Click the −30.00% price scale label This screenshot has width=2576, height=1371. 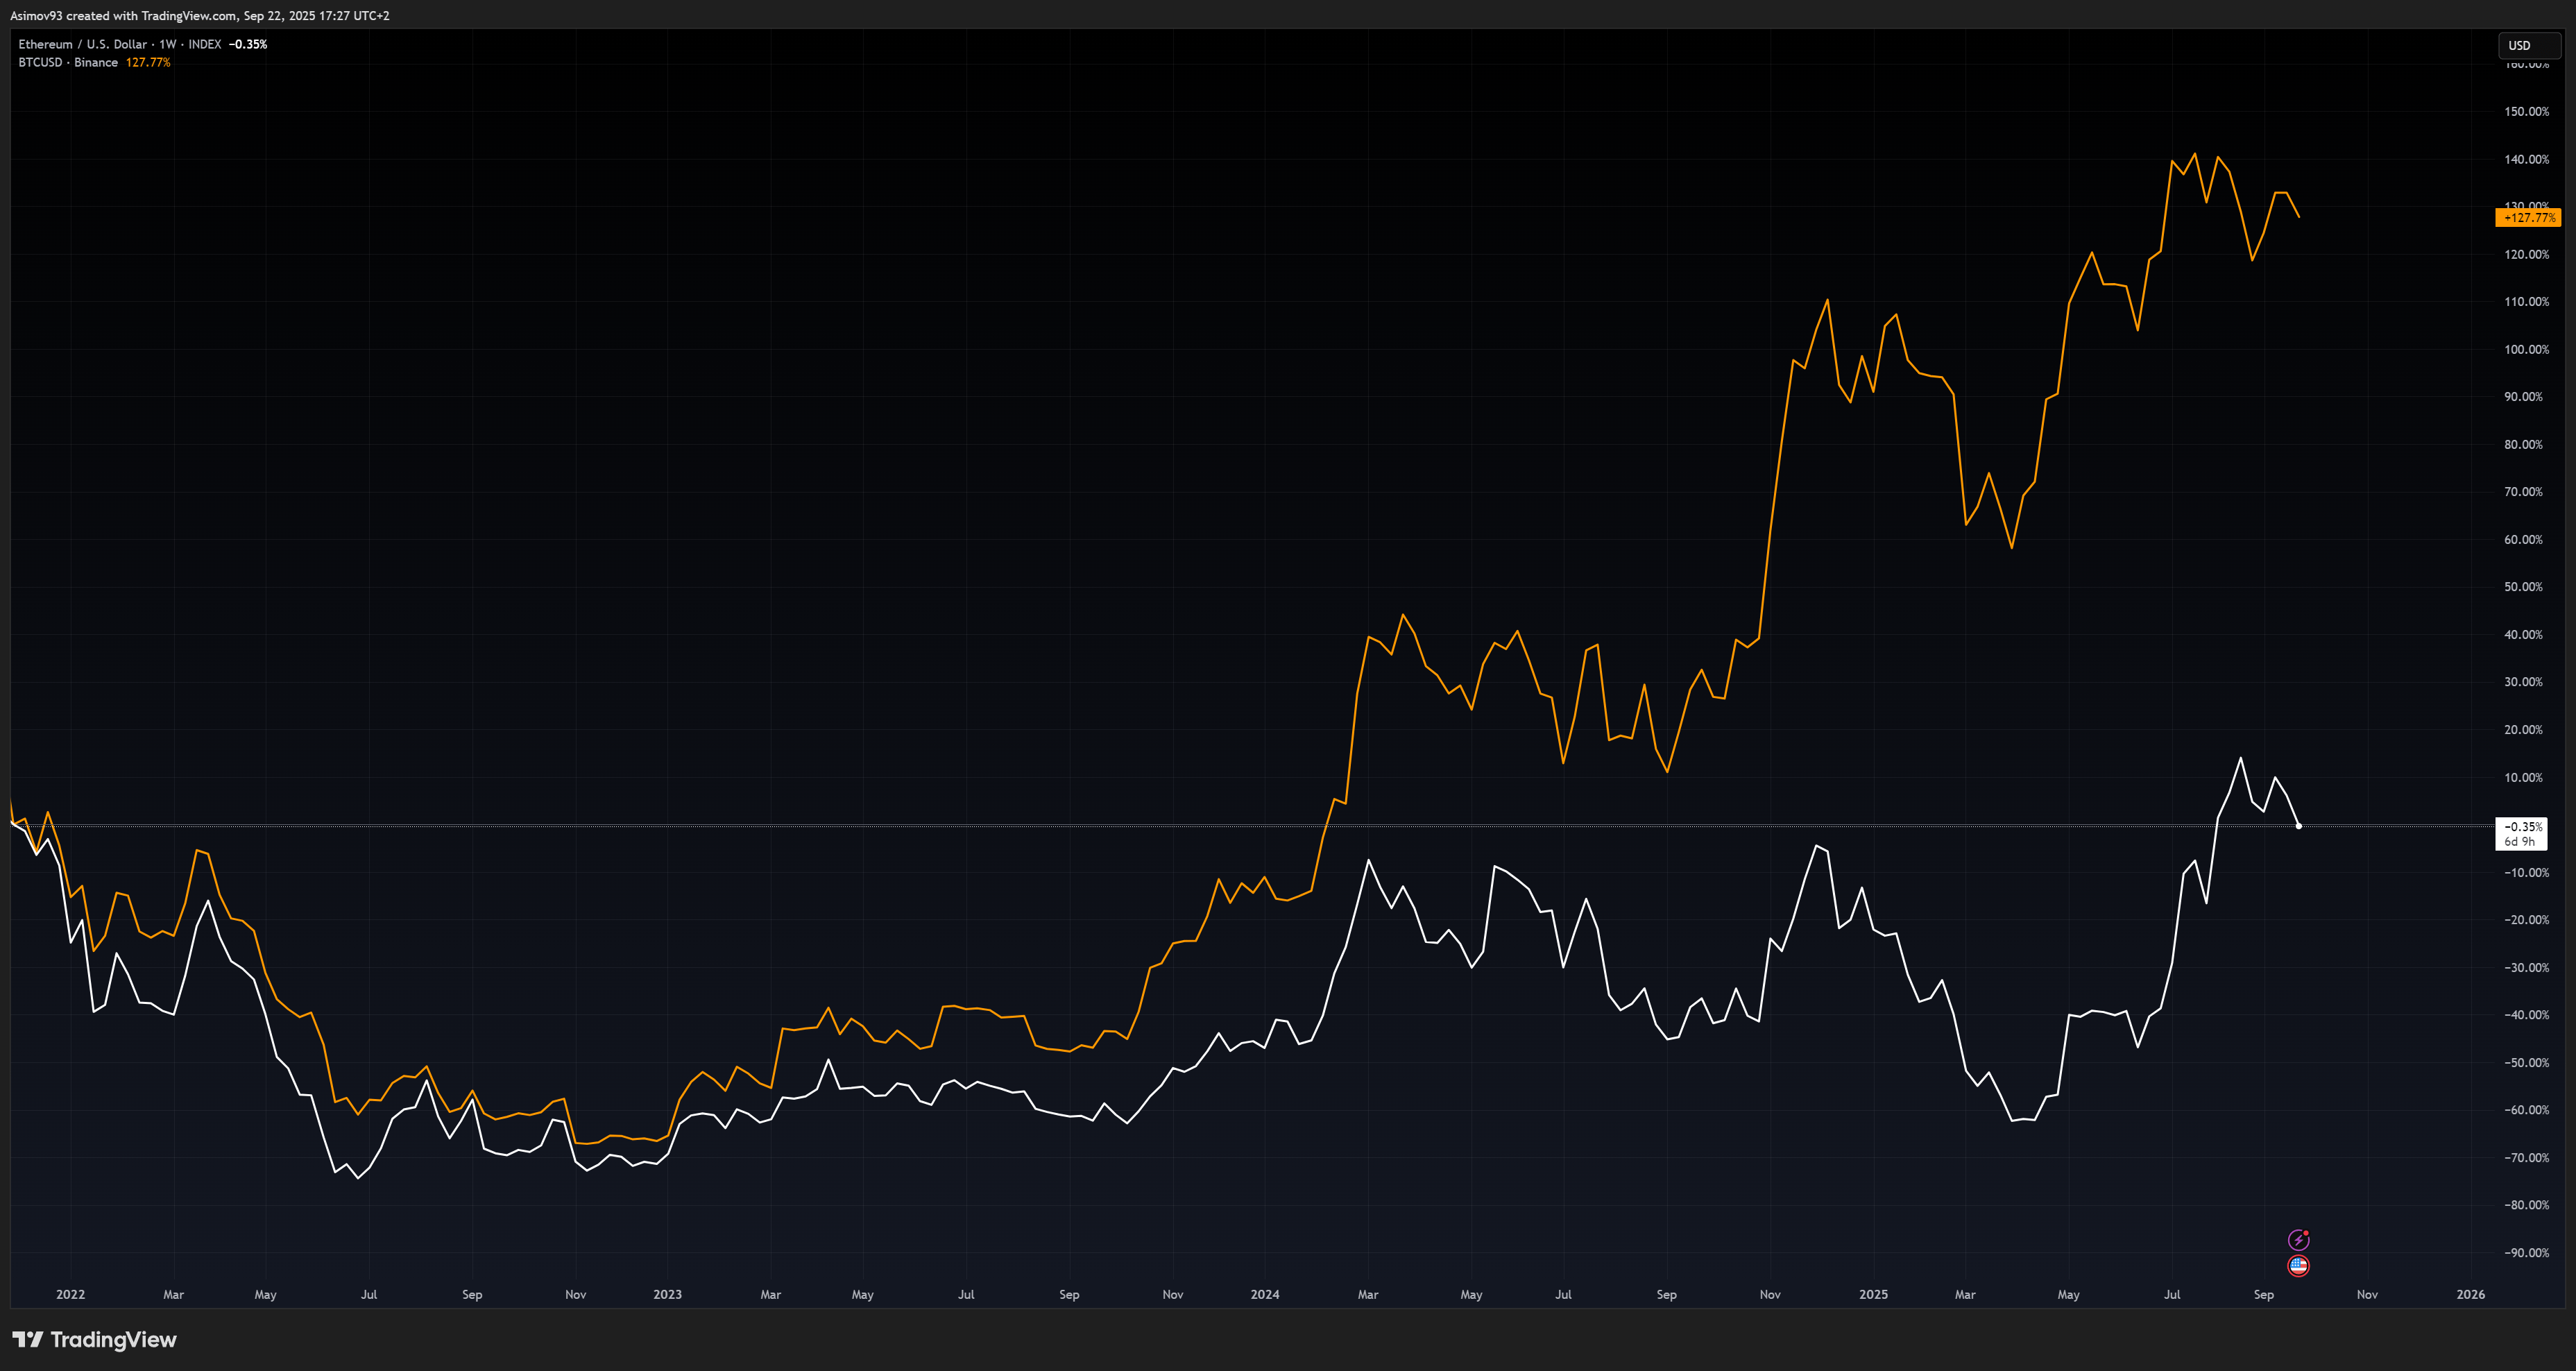pos(2526,967)
